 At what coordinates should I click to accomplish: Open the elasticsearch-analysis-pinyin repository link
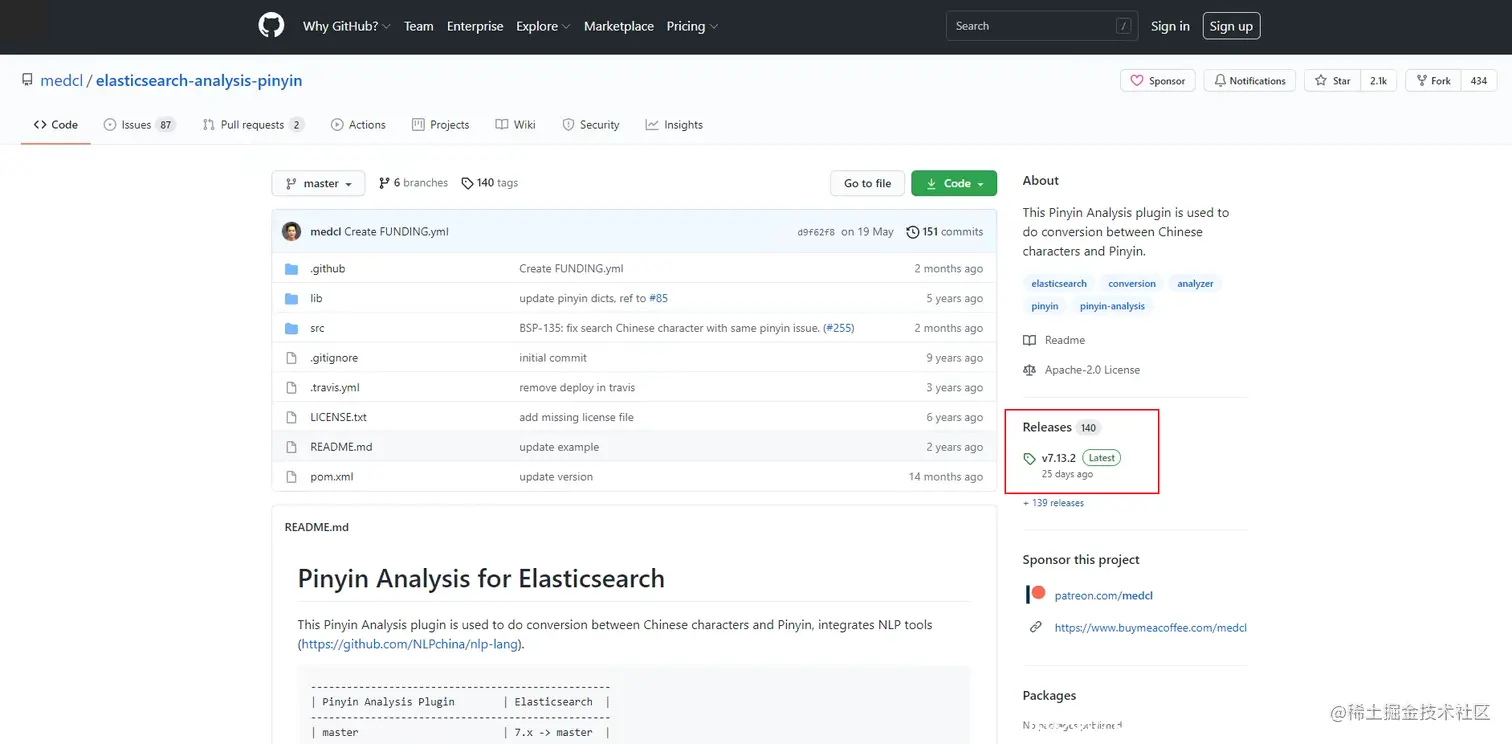199,81
